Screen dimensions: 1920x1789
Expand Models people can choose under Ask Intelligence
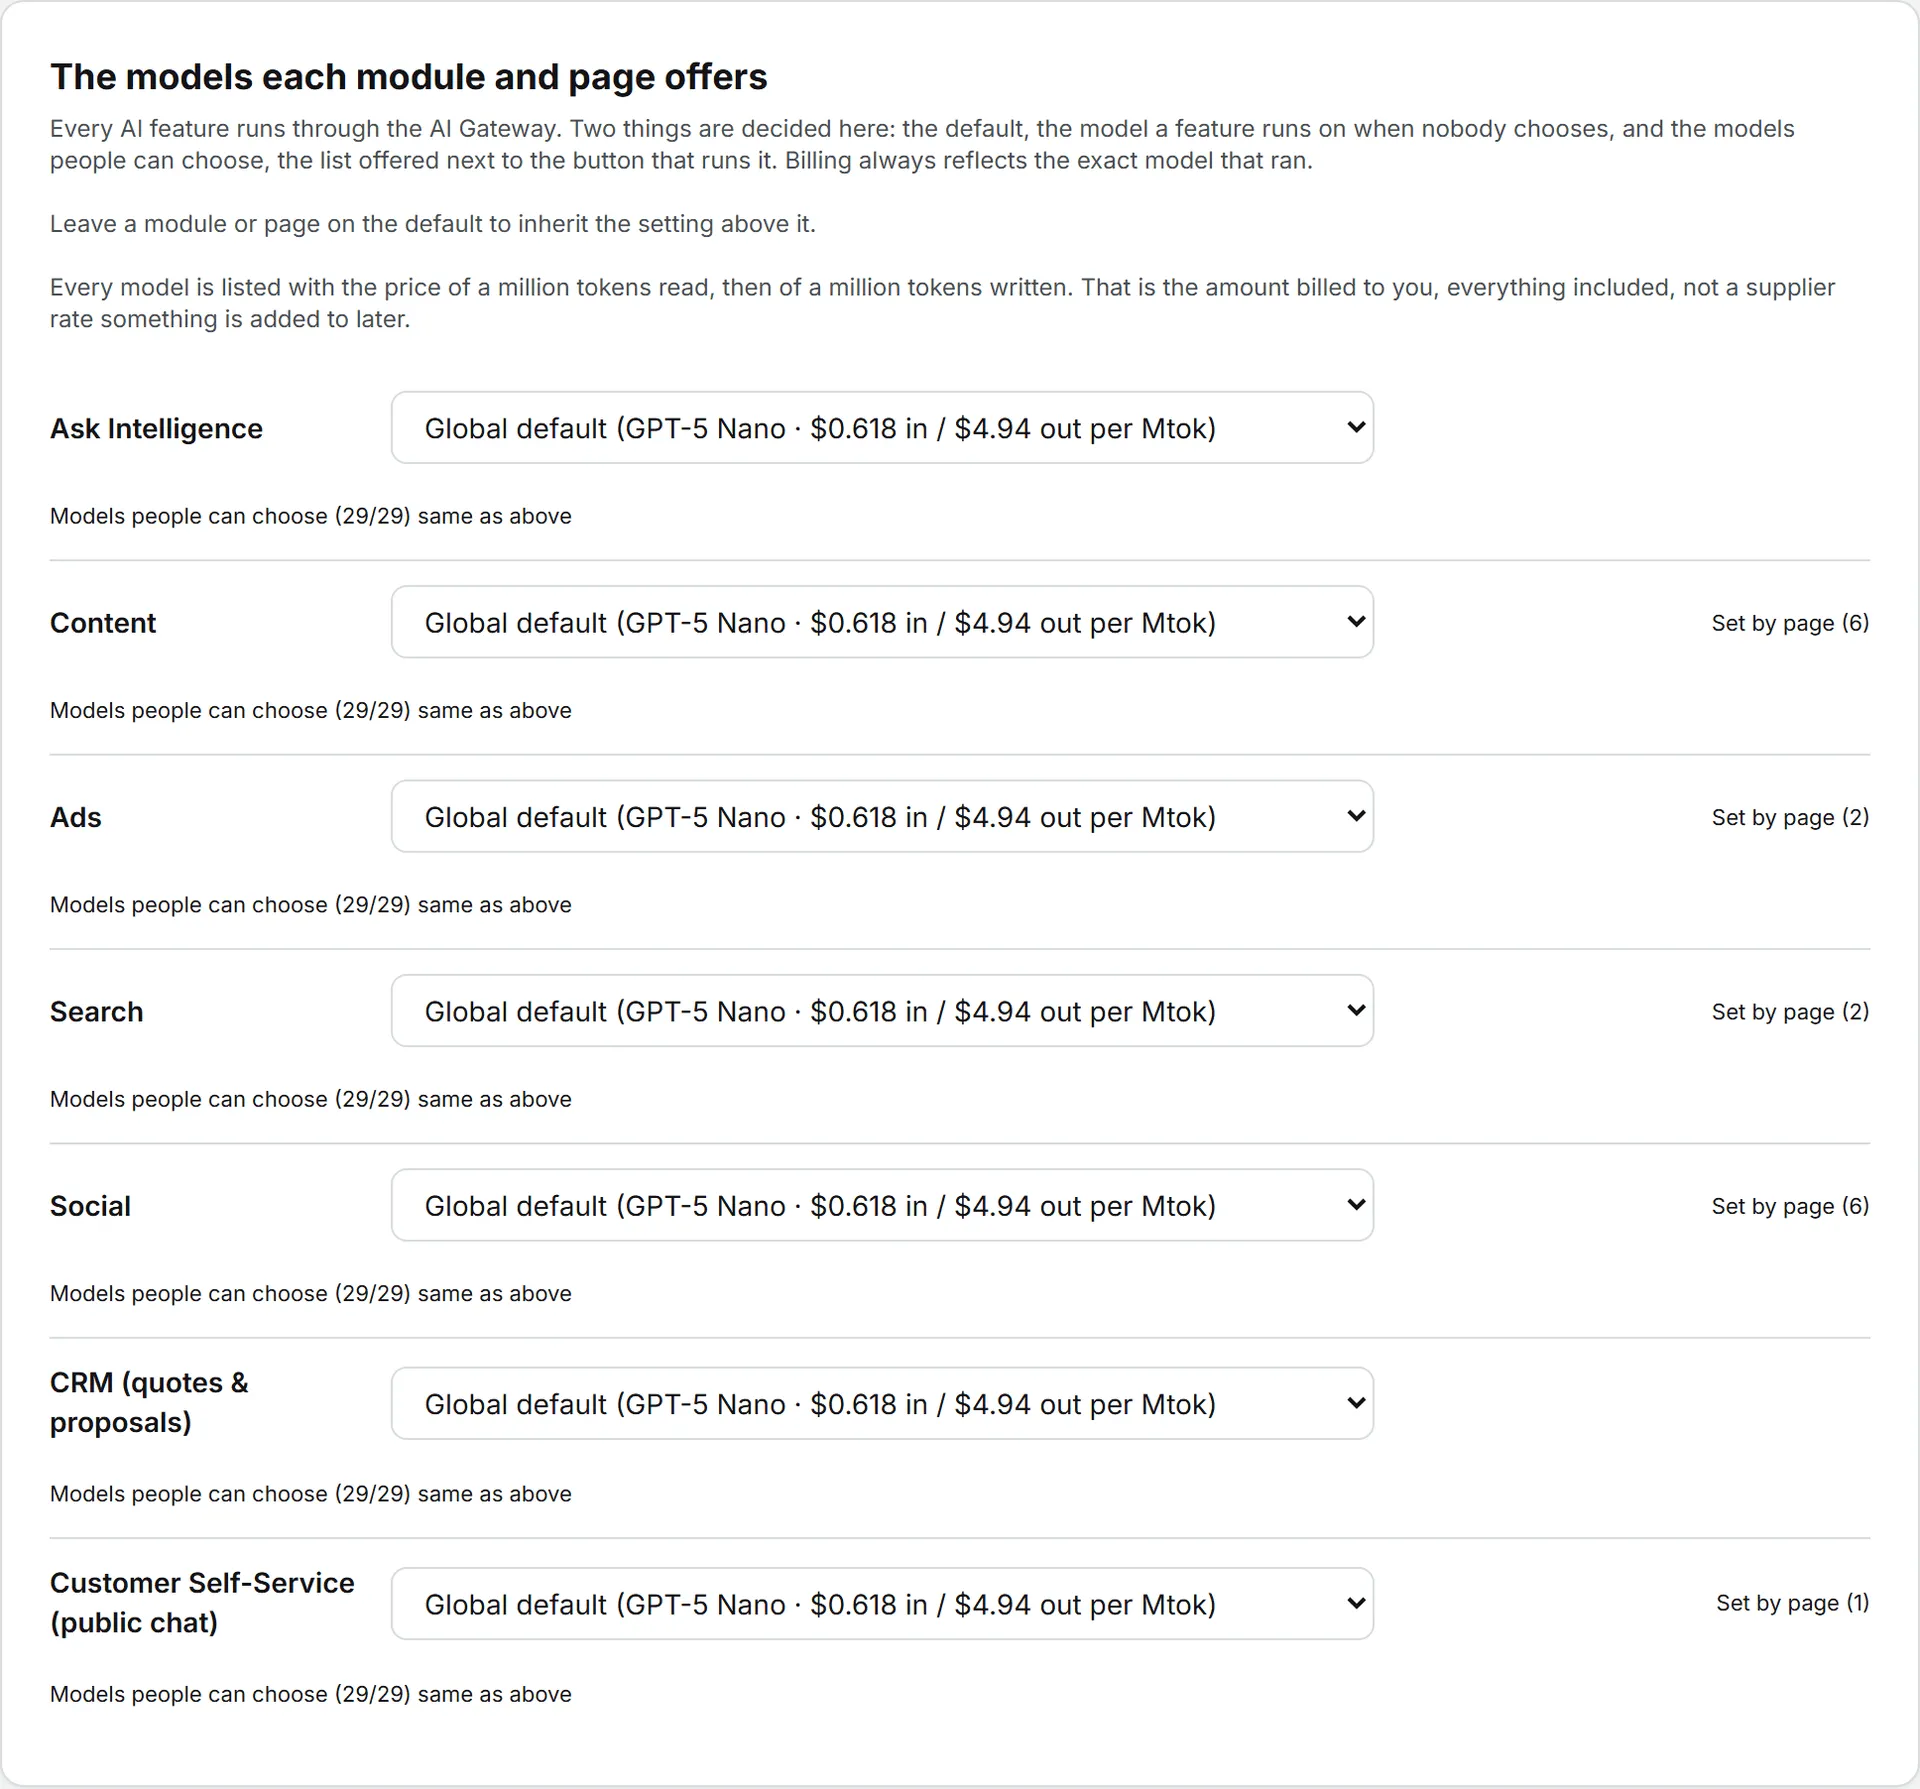click(311, 516)
